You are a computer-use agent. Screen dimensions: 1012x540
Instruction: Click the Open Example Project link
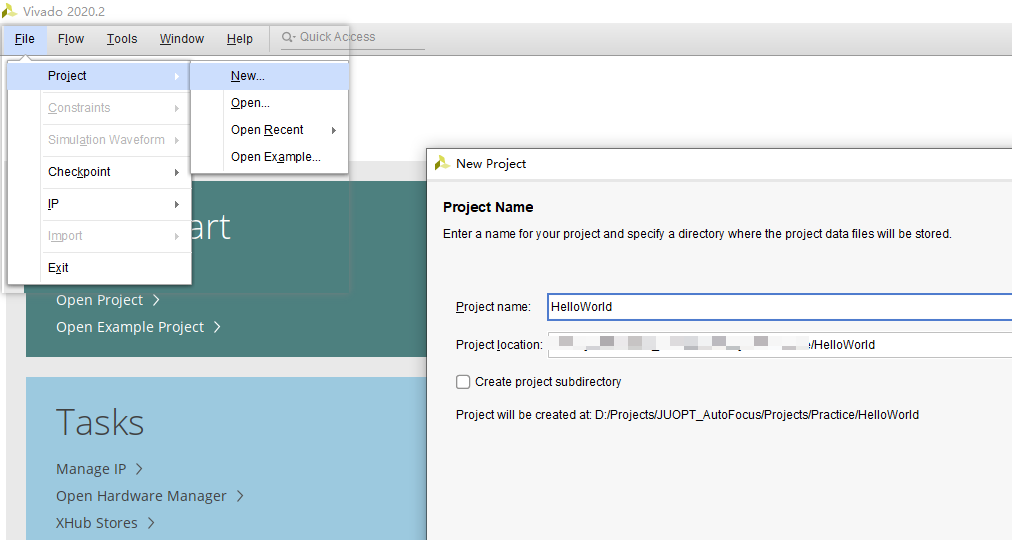pyautogui.click(x=130, y=327)
